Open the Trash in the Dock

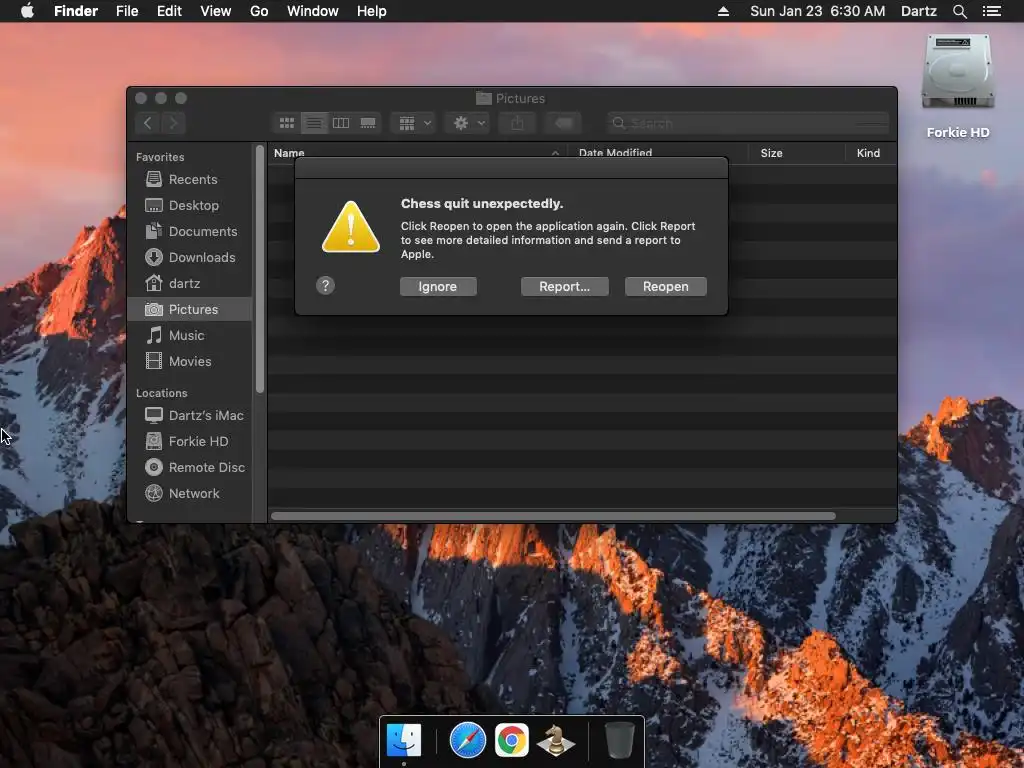click(619, 740)
